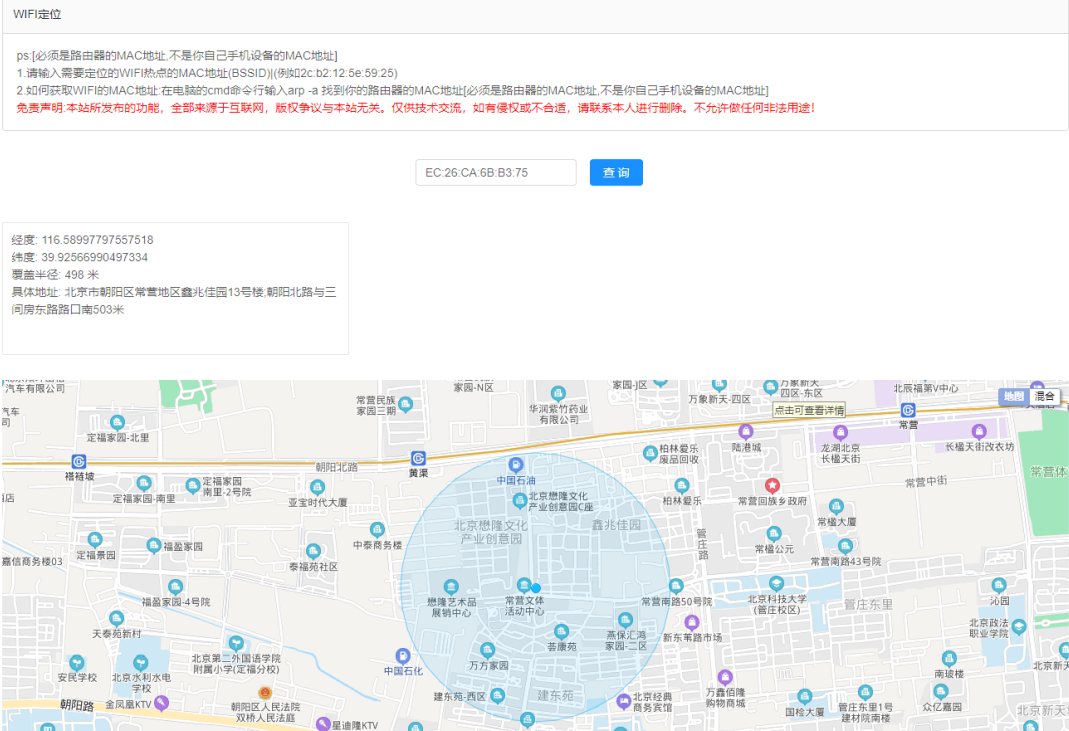Click the 柏林爱乐 residential icon
Screen dimensions: 1069x731
coord(681,486)
